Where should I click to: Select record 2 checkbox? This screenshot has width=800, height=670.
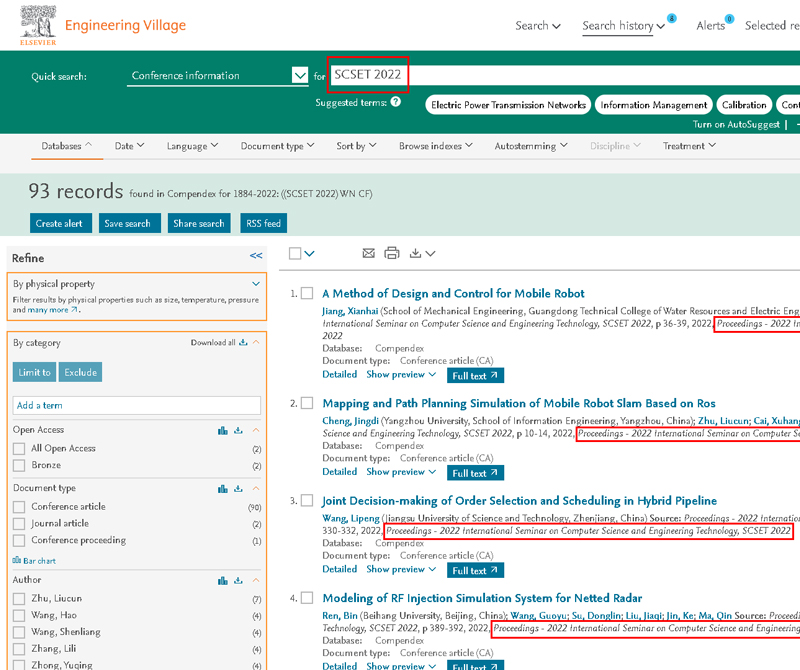[x=307, y=403]
